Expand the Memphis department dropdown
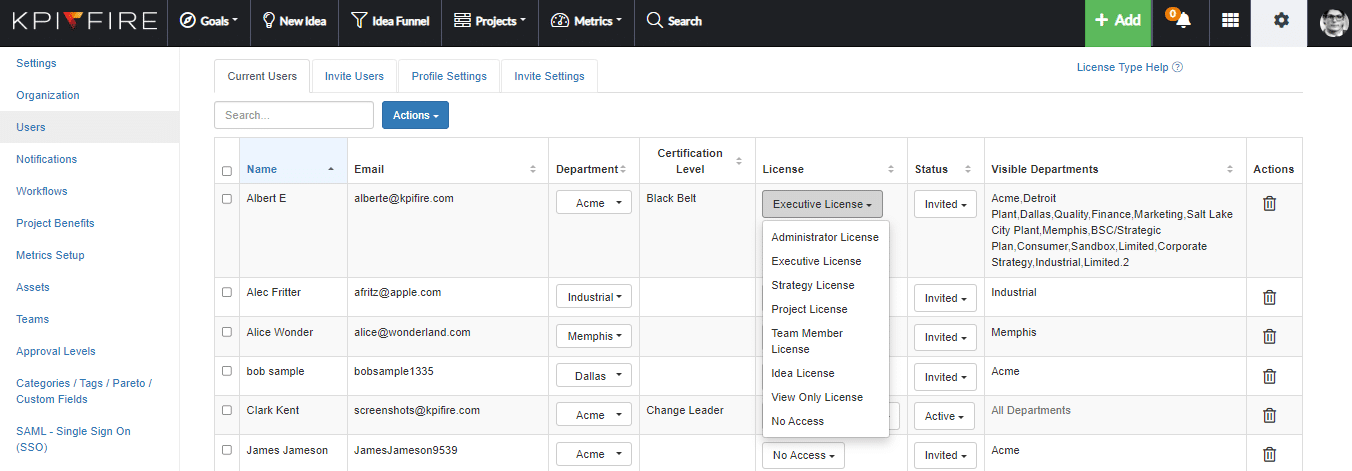Image resolution: width=1352 pixels, height=471 pixels. [x=594, y=337]
